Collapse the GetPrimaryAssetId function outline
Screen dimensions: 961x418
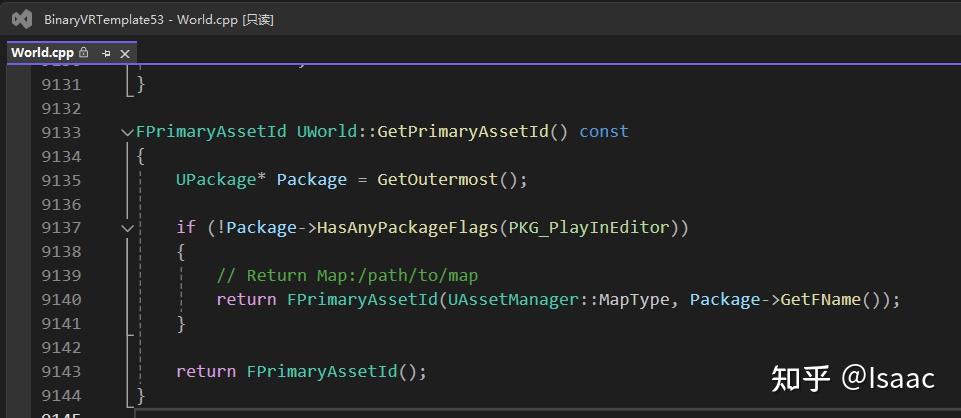(126, 132)
